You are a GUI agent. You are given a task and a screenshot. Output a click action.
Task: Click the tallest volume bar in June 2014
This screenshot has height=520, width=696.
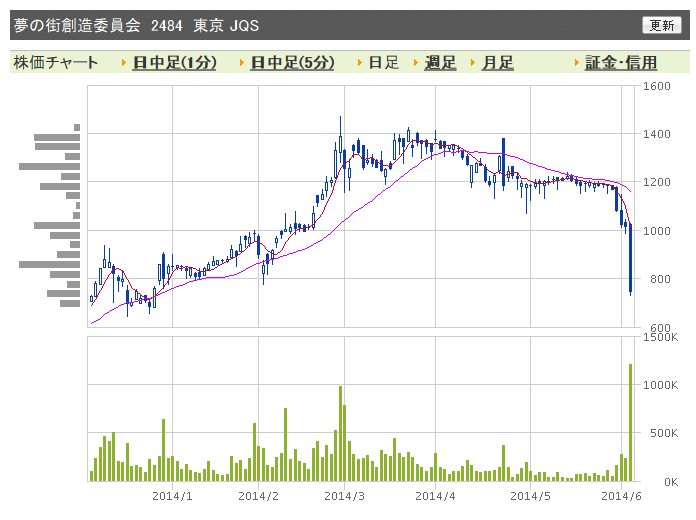coord(630,422)
